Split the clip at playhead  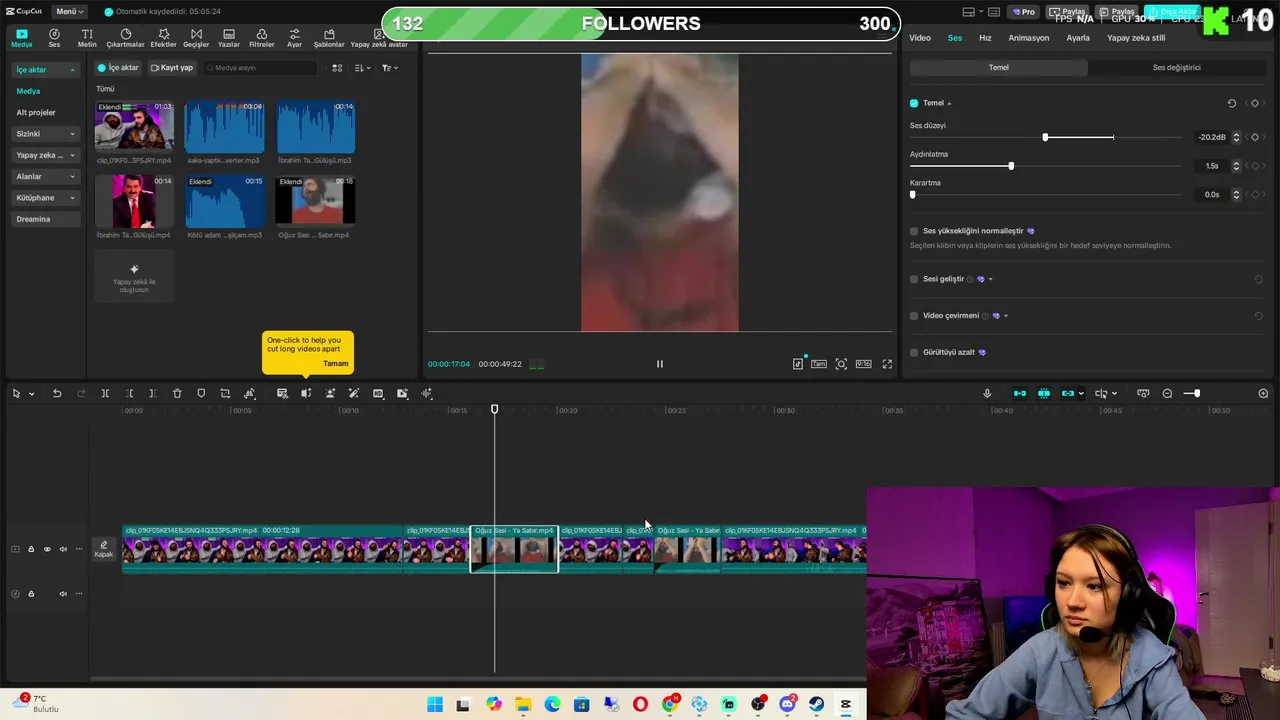pyautogui.click(x=105, y=393)
